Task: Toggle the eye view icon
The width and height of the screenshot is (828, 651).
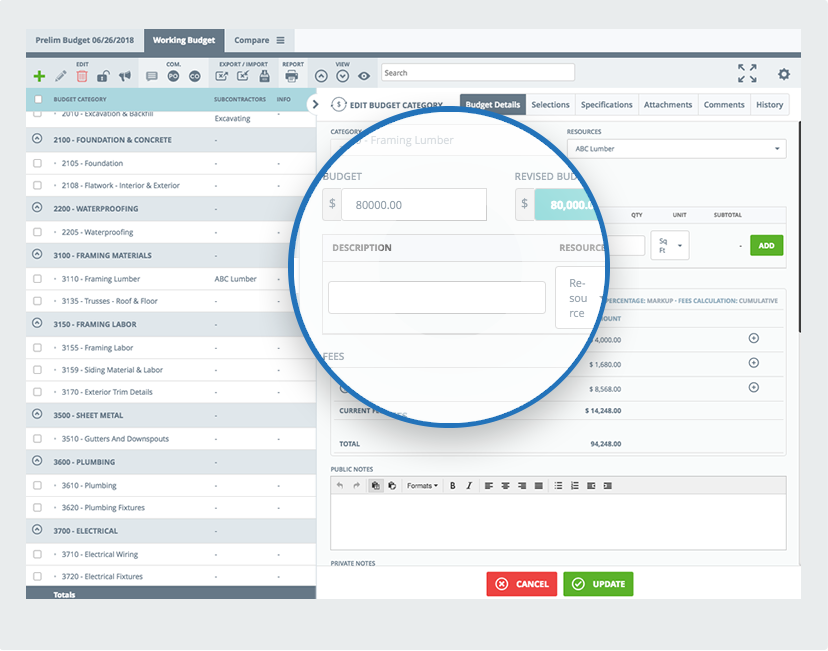Action: click(364, 76)
